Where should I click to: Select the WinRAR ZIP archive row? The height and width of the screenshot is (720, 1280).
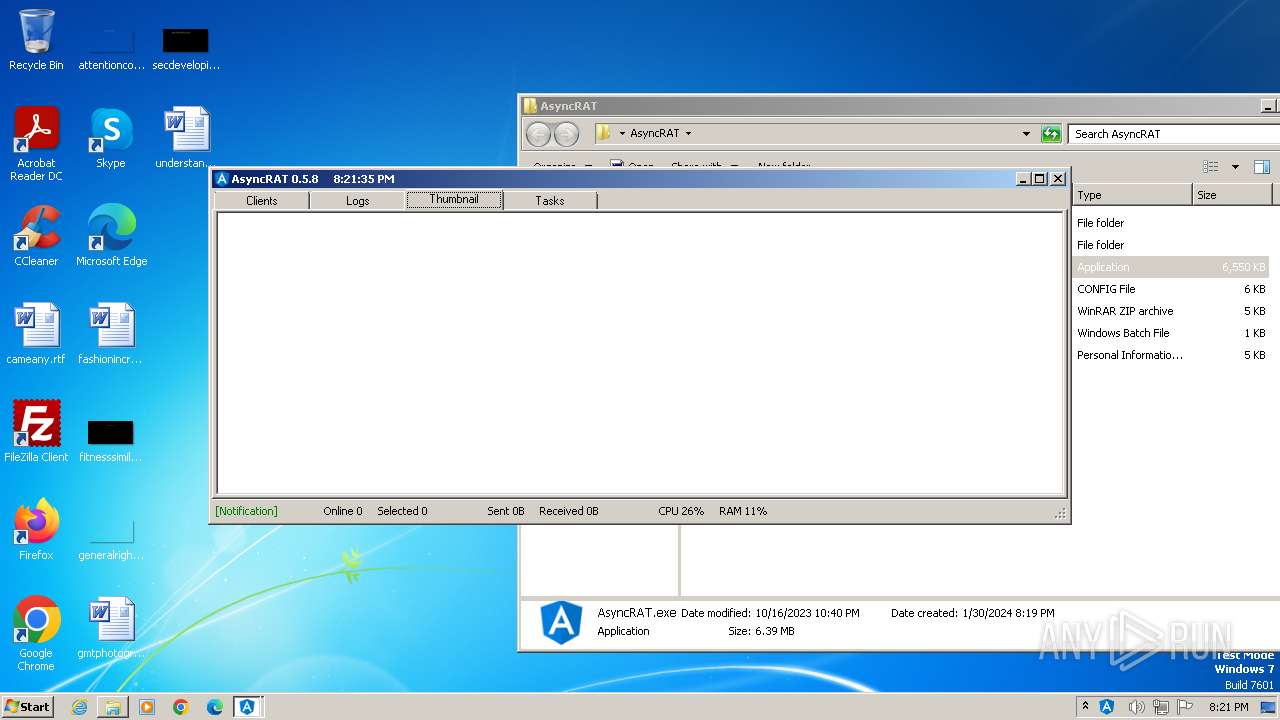coord(1171,311)
